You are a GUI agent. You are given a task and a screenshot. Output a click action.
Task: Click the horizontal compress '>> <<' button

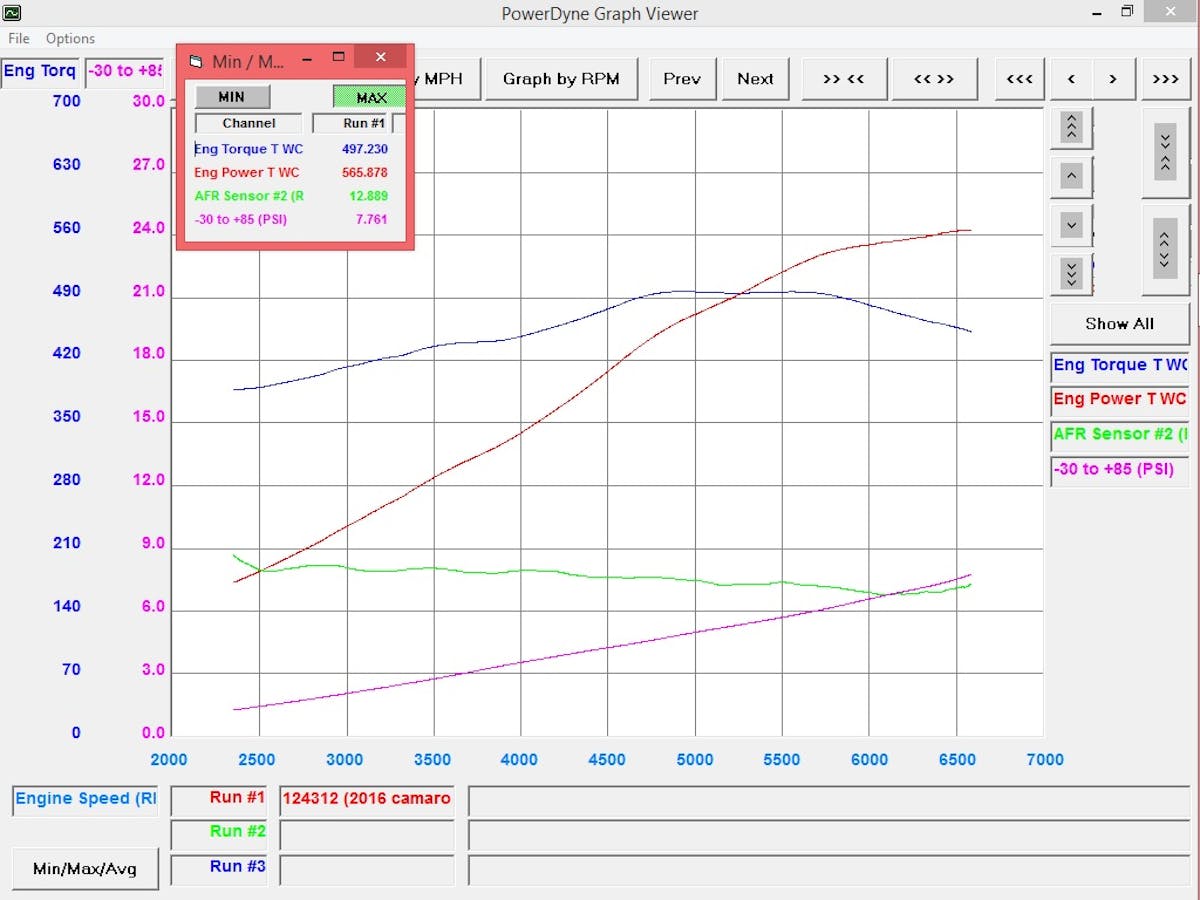tap(843, 79)
